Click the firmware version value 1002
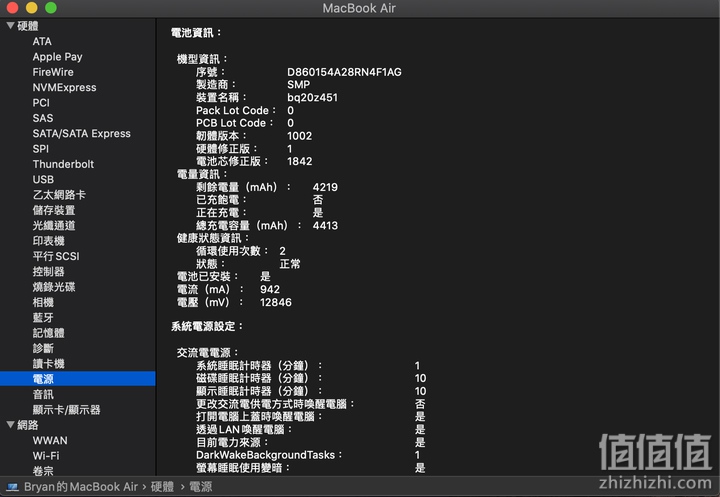The width and height of the screenshot is (720, 497). [299, 136]
